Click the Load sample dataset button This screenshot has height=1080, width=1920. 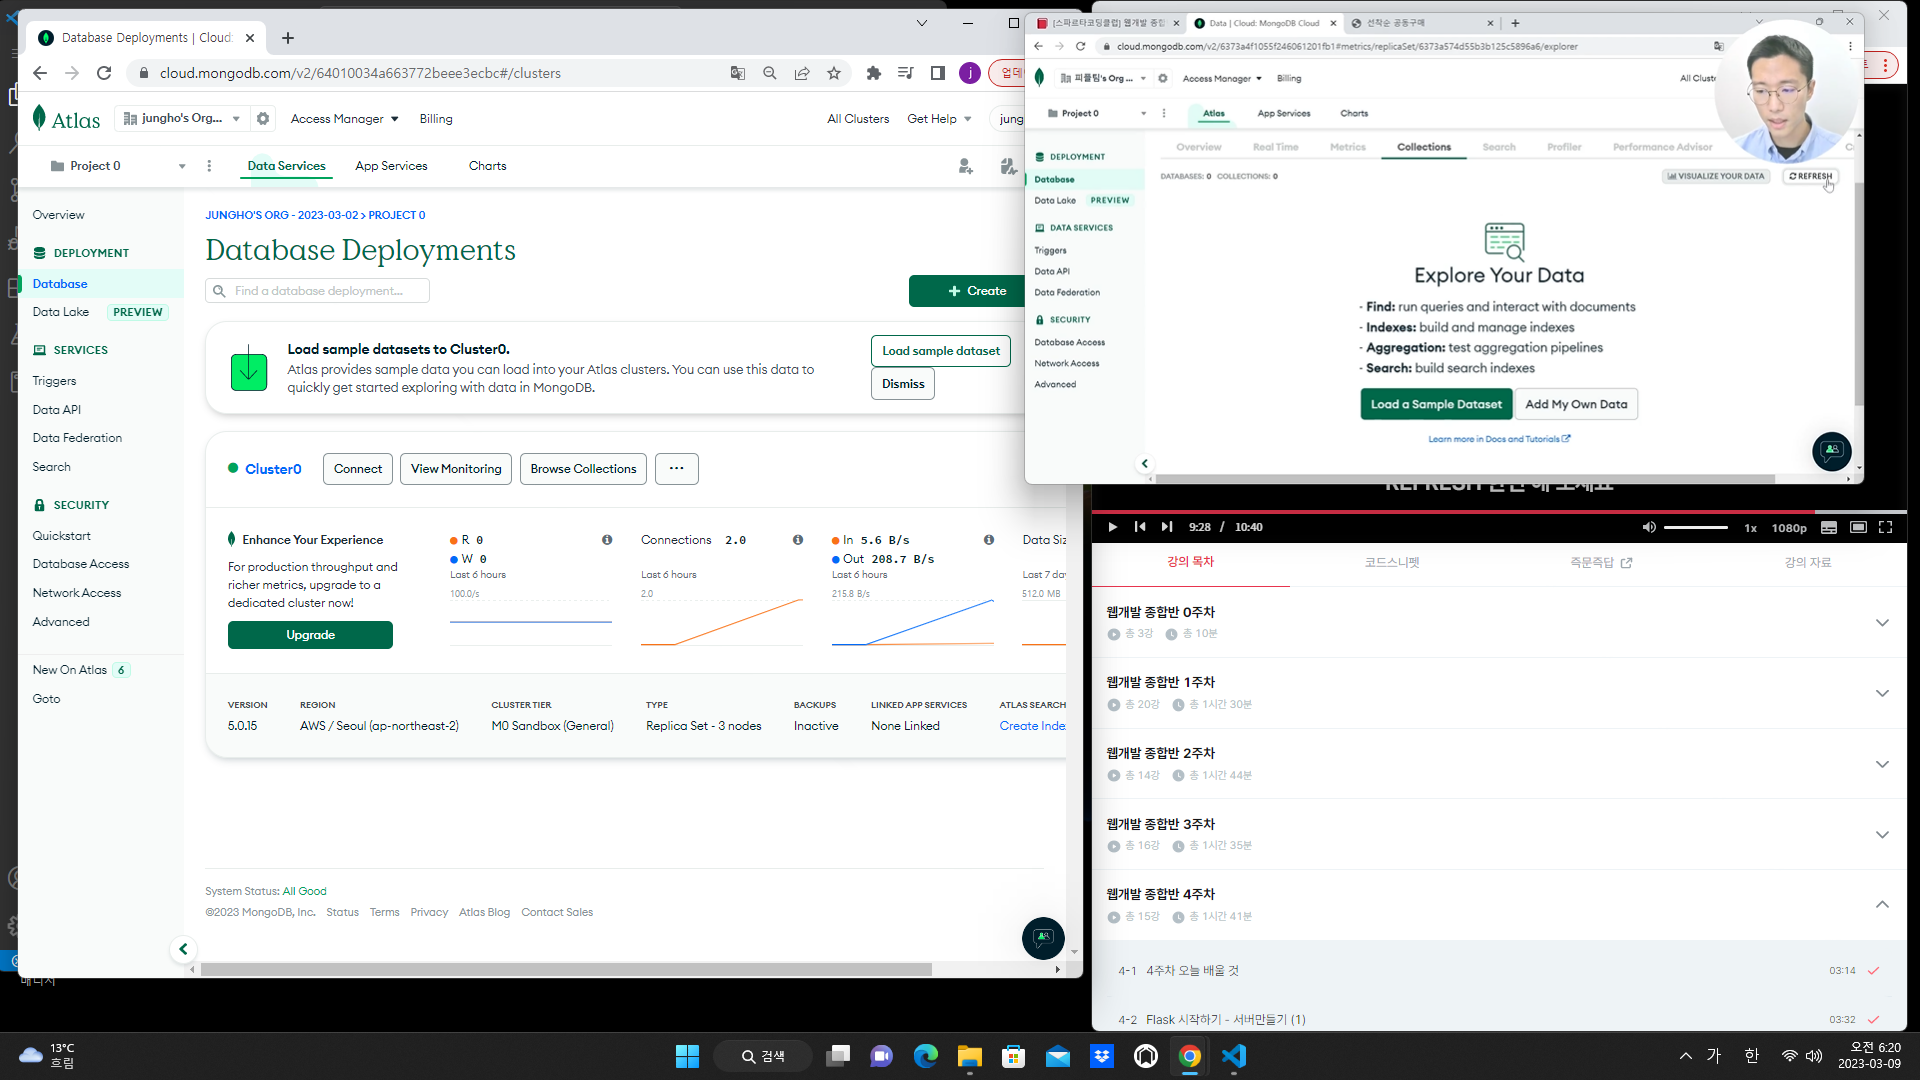(x=941, y=351)
